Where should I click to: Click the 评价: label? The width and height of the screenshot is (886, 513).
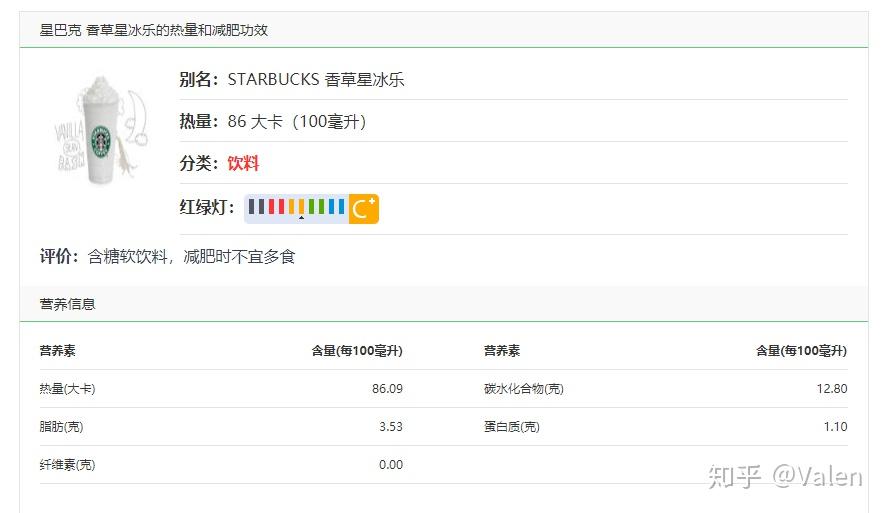coord(59,256)
